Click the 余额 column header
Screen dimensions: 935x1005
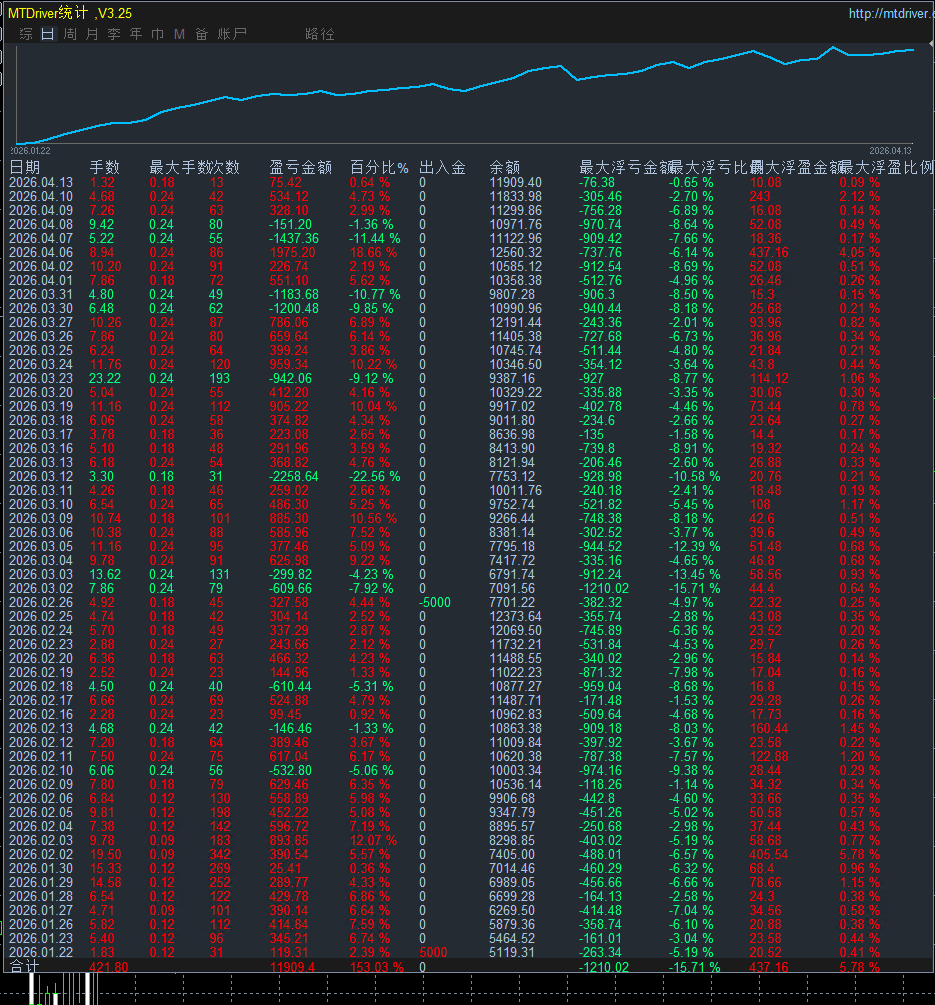click(504, 167)
